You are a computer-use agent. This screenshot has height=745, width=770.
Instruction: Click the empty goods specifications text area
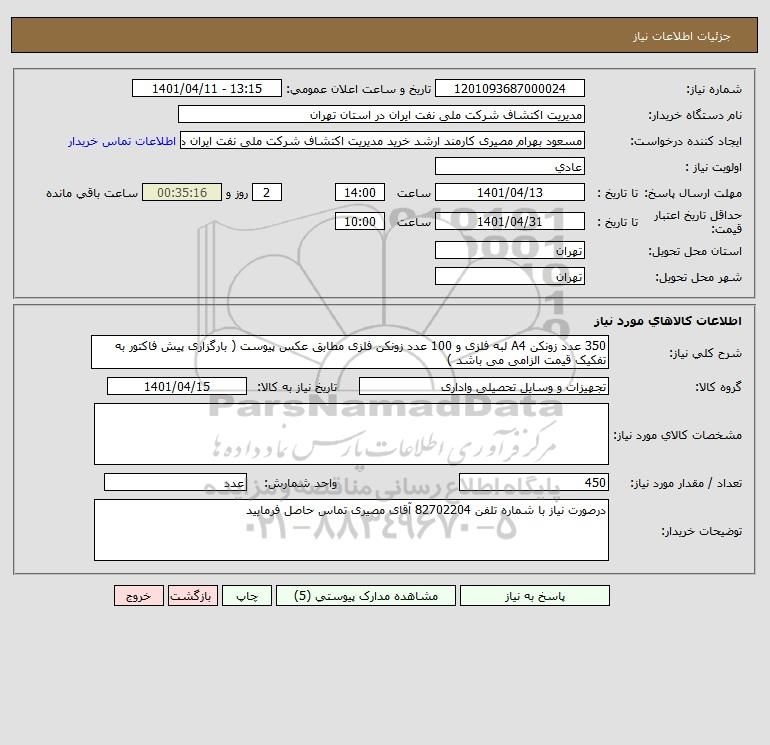(351, 434)
